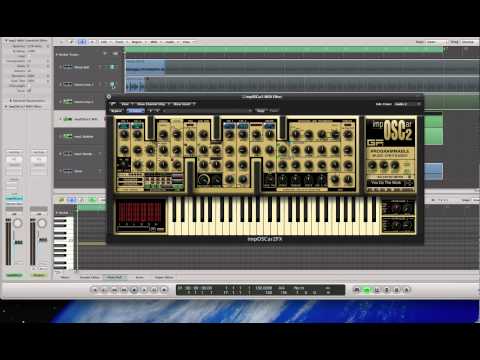480x360 pixels.
Task: Expand the Global Tracks disclosure triangle
Action: [x=57, y=54]
